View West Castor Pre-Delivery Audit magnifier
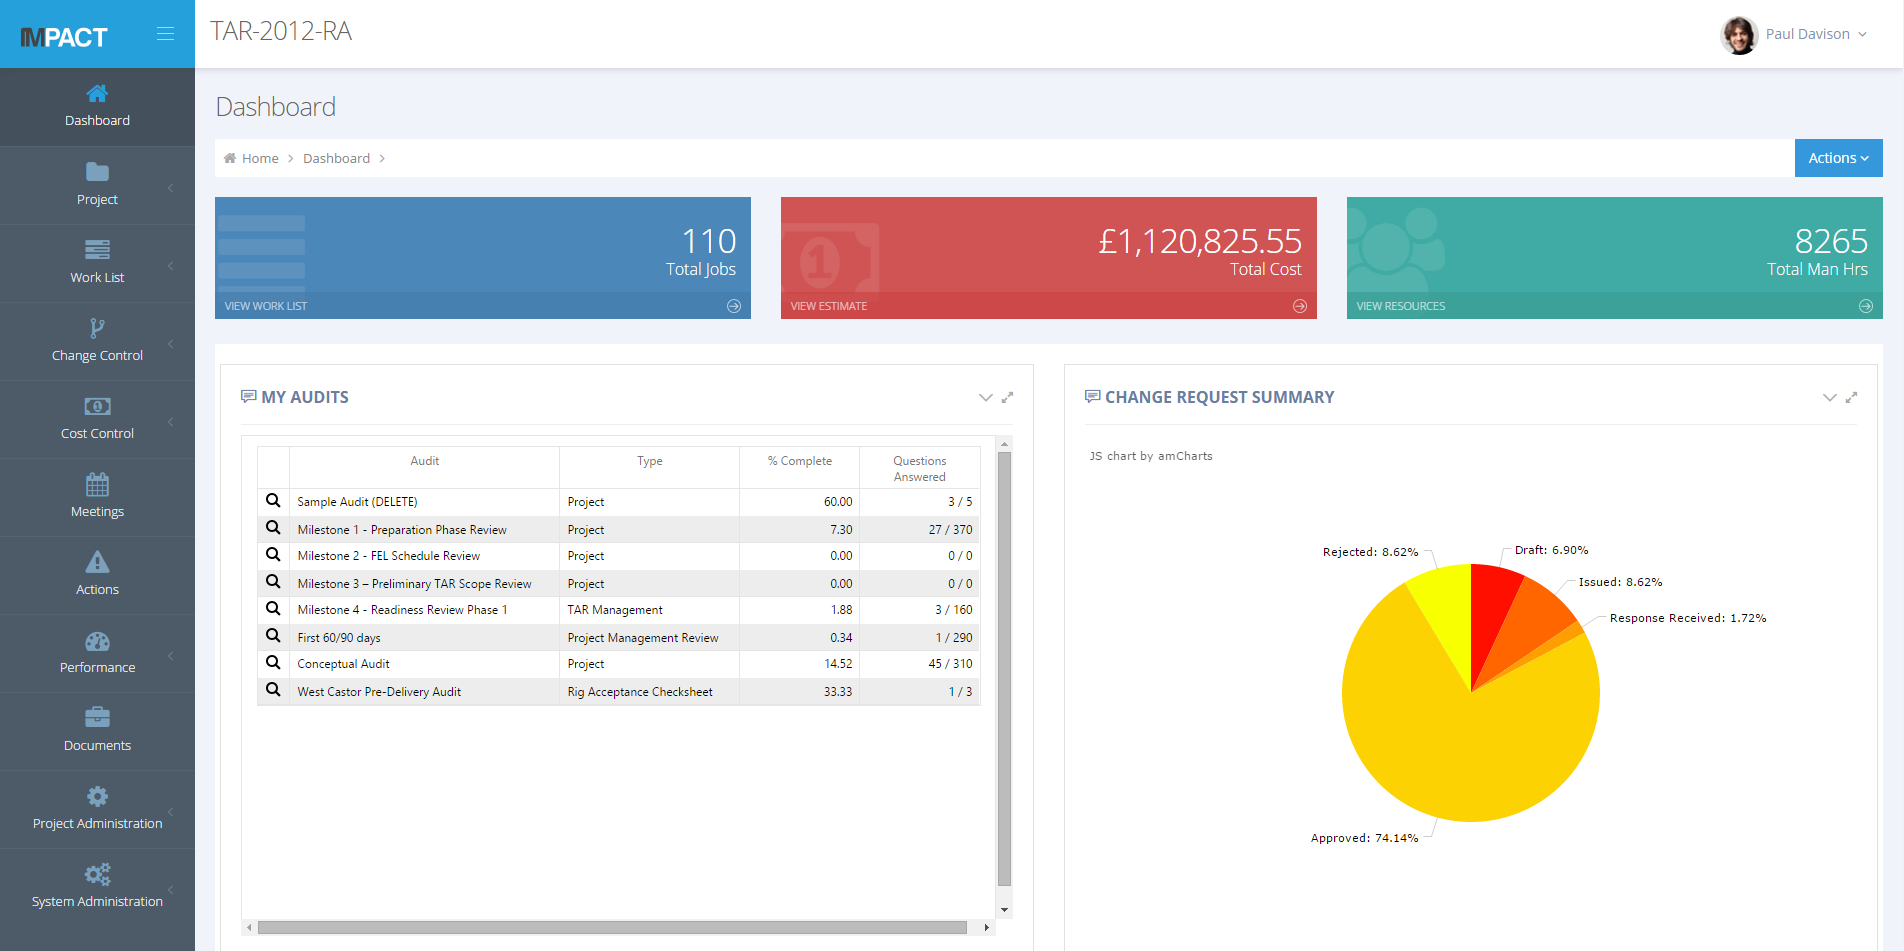Screen dimensions: 1904x951 273,690
